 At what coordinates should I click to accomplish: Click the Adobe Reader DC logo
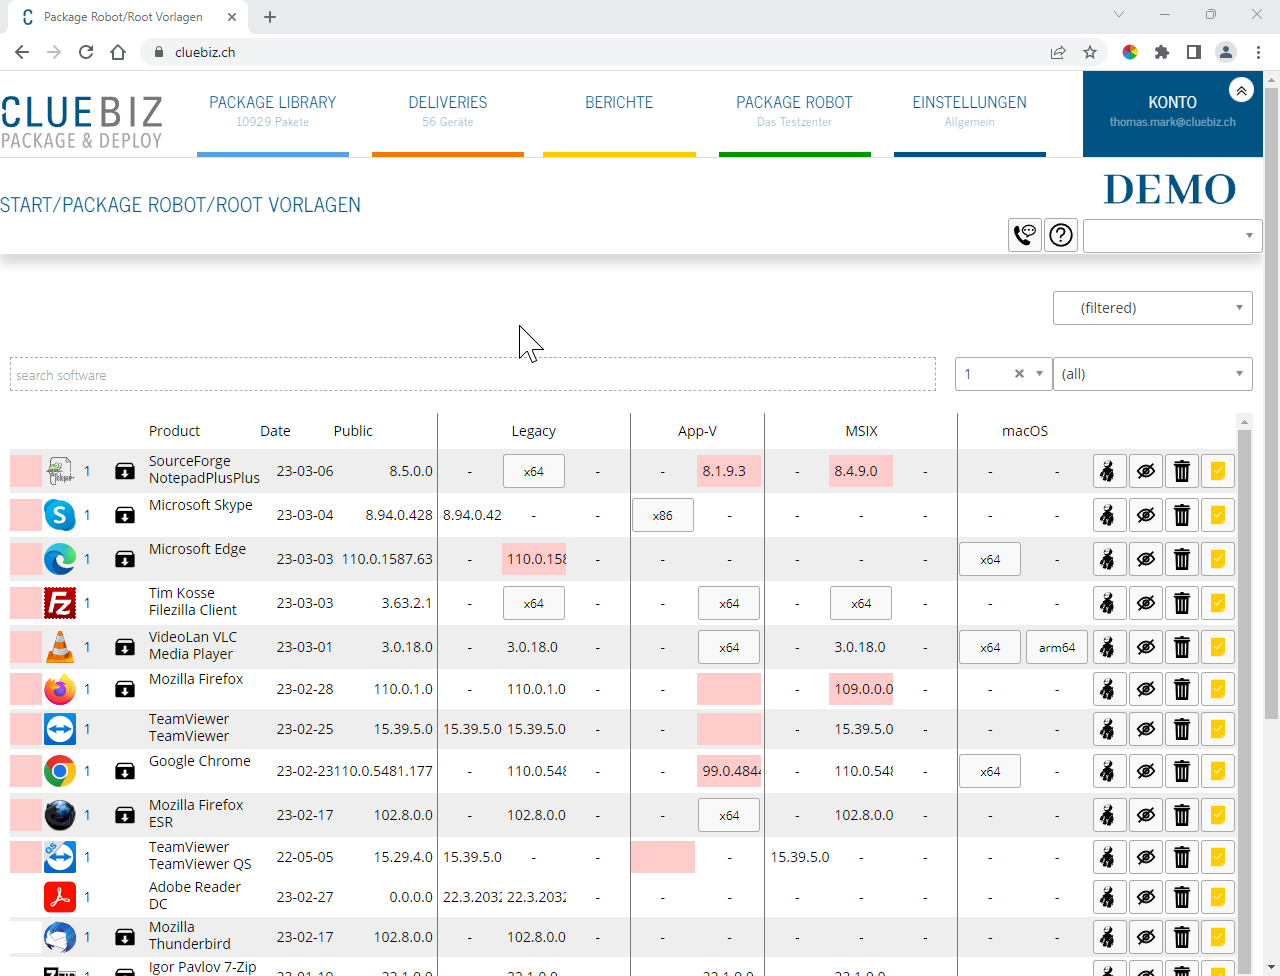tap(60, 897)
